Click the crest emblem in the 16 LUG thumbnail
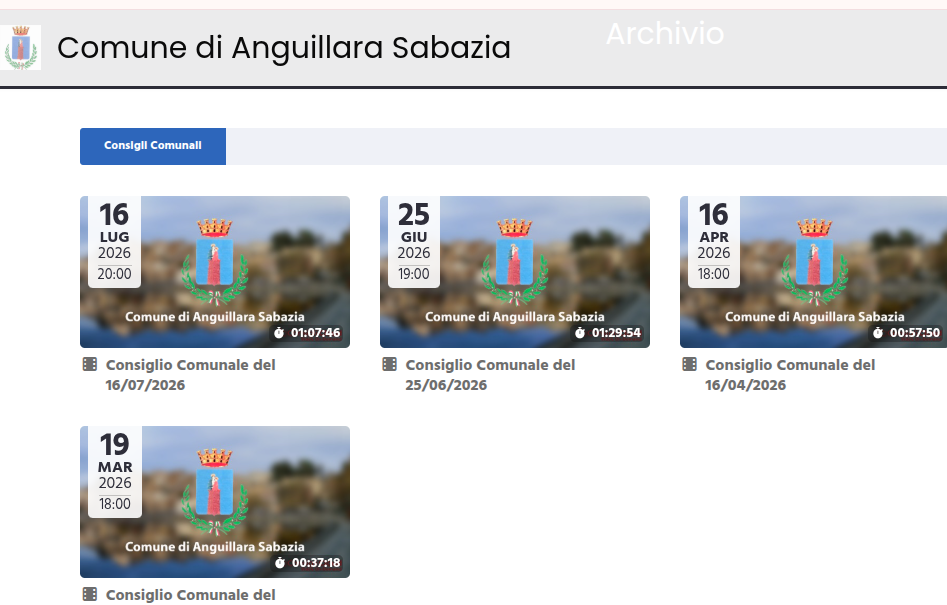Viewport: 947px width, 605px height. pyautogui.click(x=214, y=261)
